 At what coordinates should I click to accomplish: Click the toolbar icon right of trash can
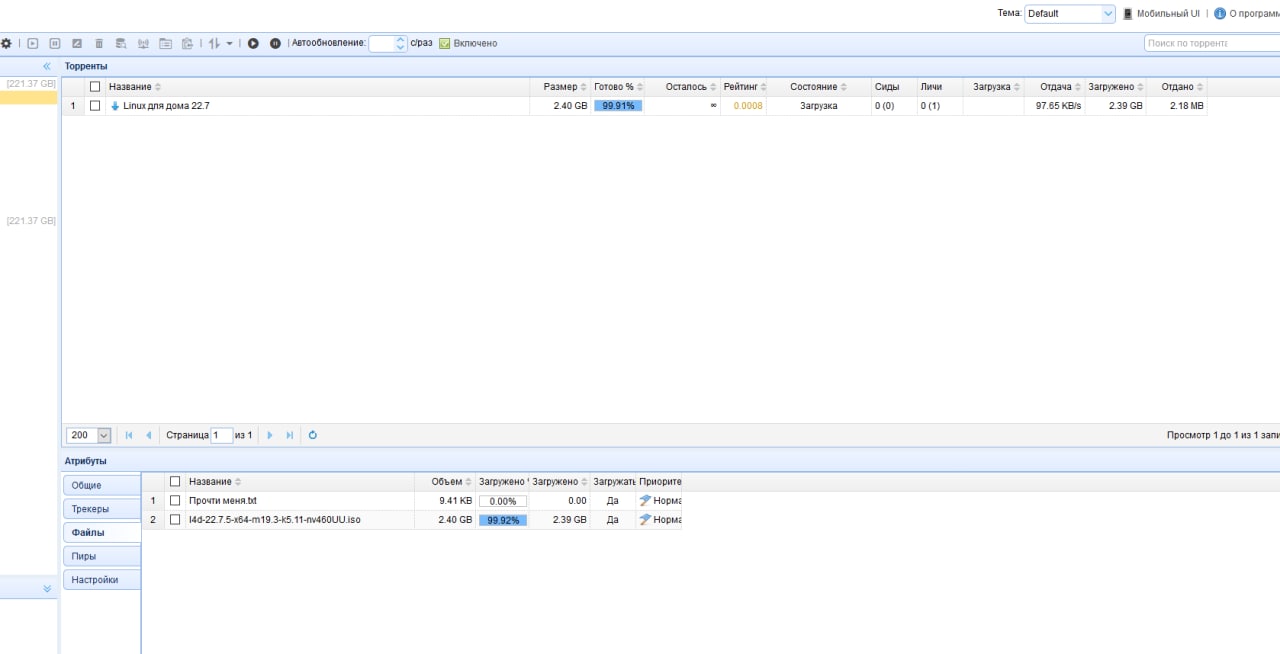click(x=121, y=43)
